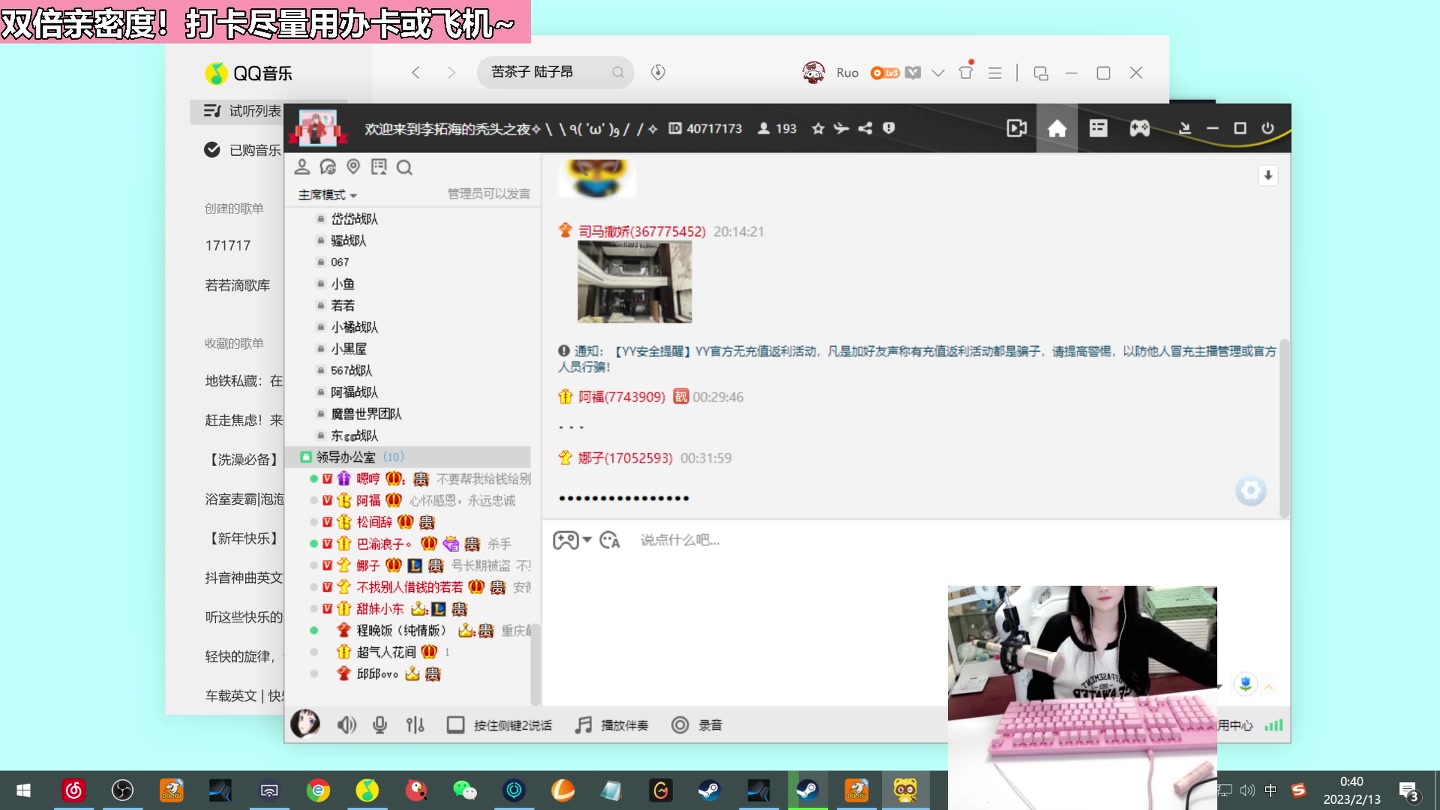This screenshot has height=810, width=1440.
Task: Expand the Ruo account dropdown arrow
Action: click(938, 72)
